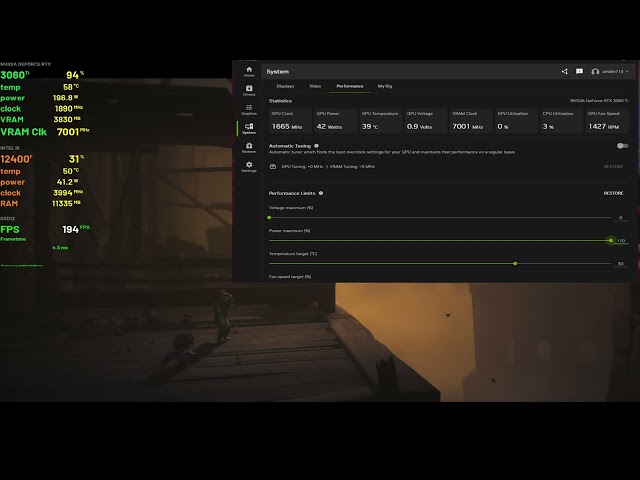
Task: Switch to the Video tab
Action: [315, 86]
